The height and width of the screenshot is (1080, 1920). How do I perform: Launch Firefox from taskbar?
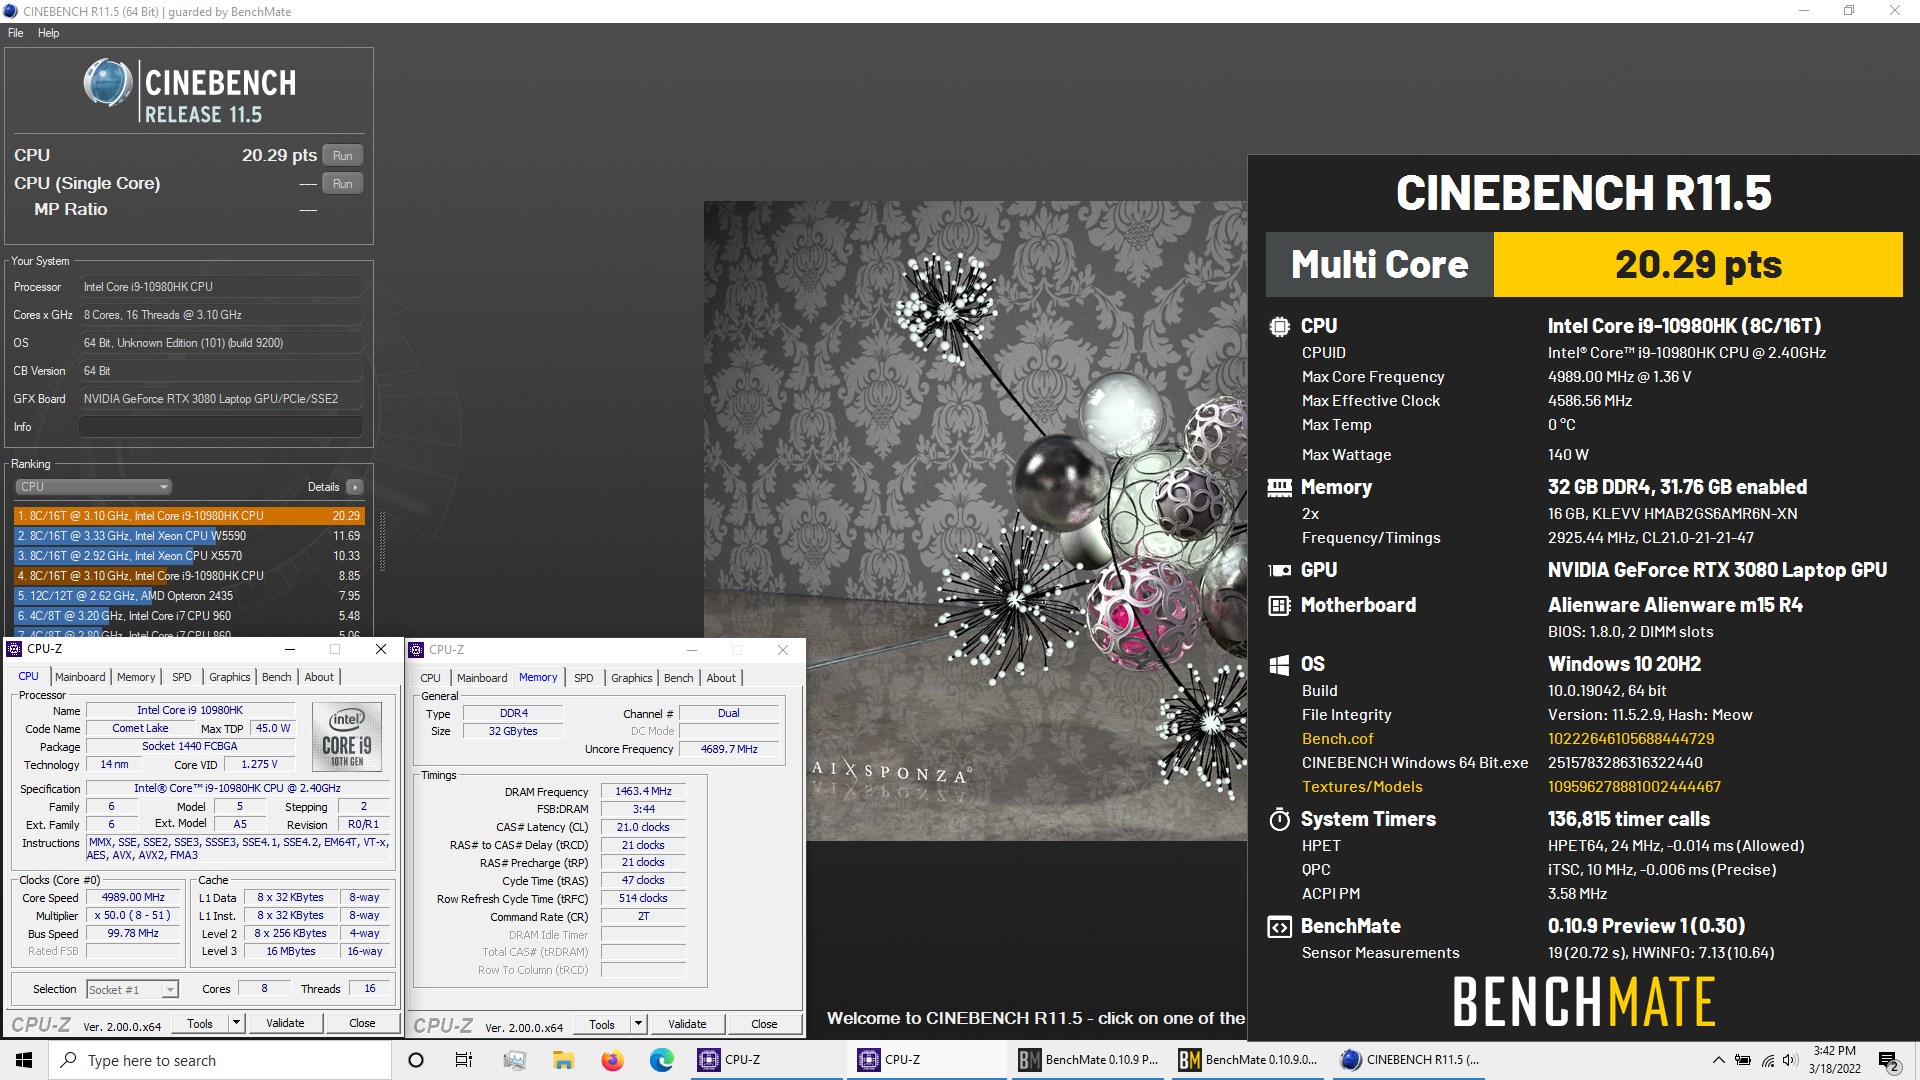pos(612,1060)
